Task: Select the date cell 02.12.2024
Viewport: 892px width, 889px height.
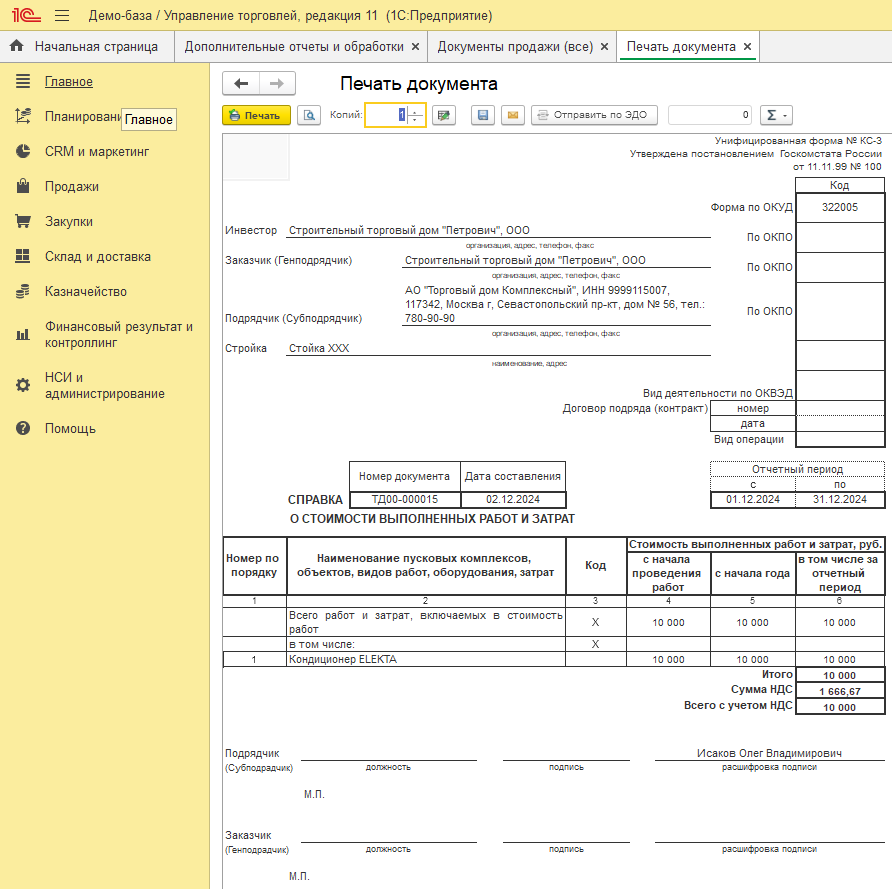Action: tap(513, 499)
